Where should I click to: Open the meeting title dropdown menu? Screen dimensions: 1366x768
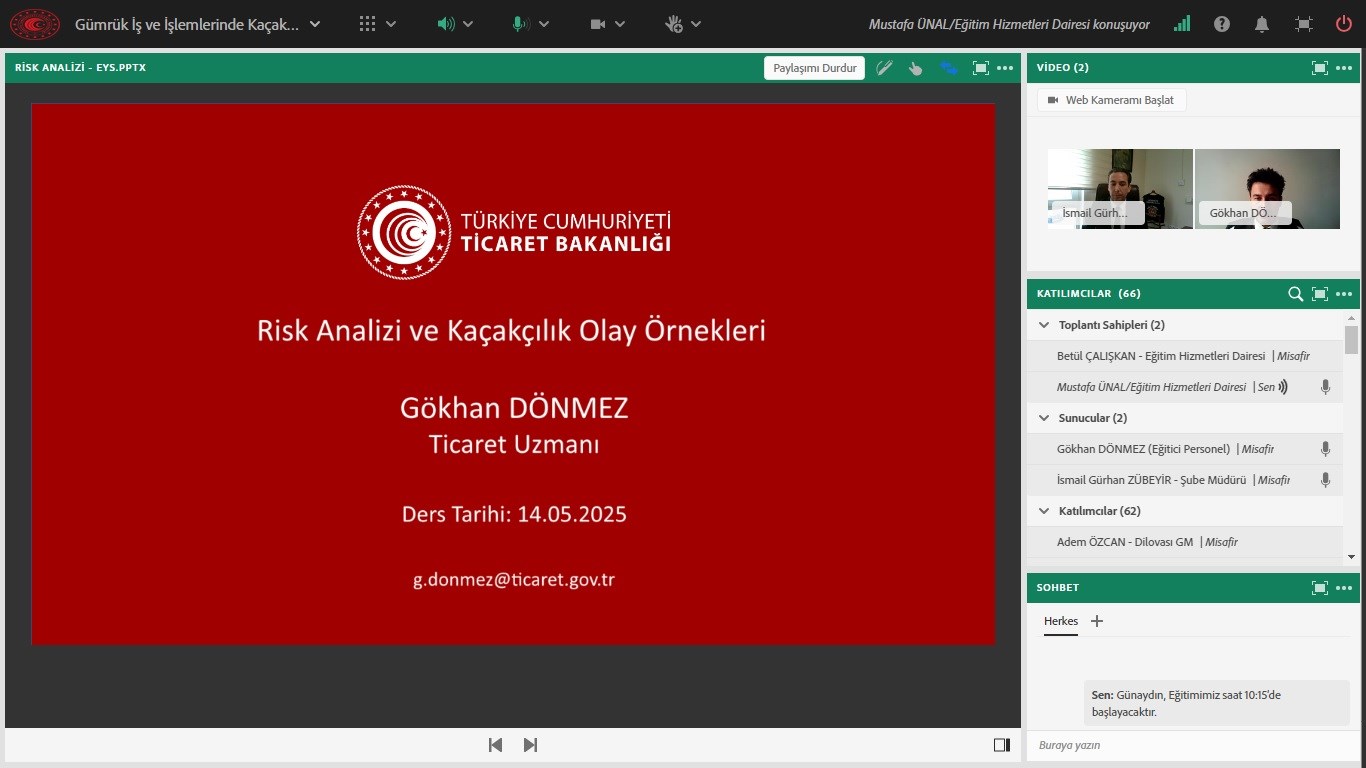pos(315,24)
